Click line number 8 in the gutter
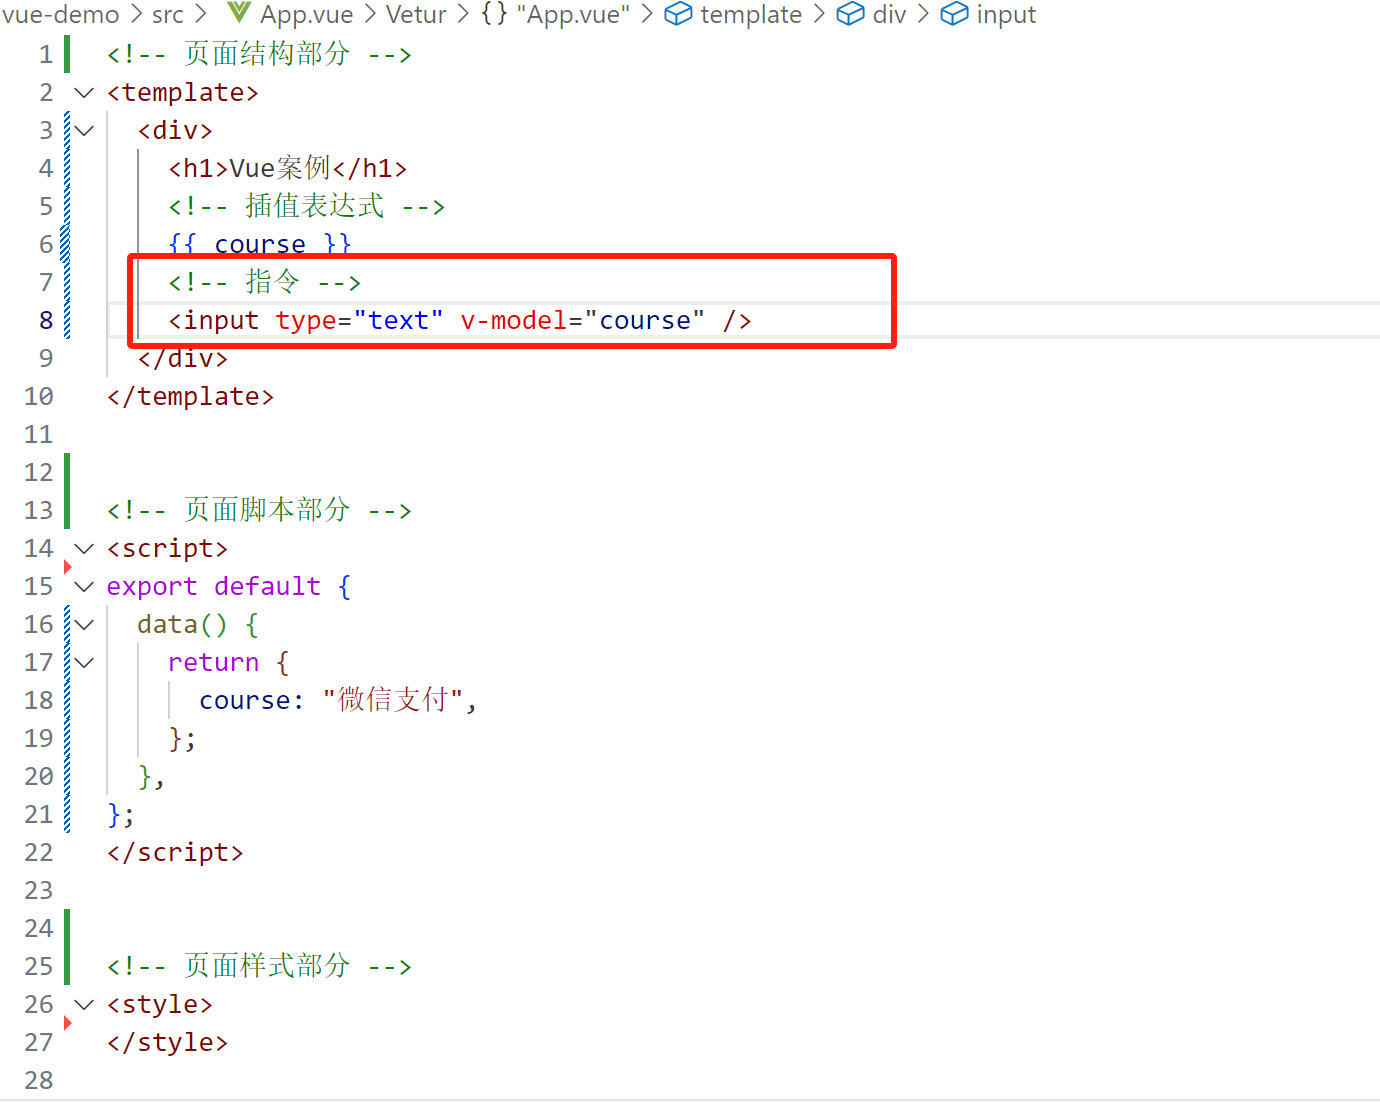This screenshot has width=1380, height=1102. click(x=46, y=320)
